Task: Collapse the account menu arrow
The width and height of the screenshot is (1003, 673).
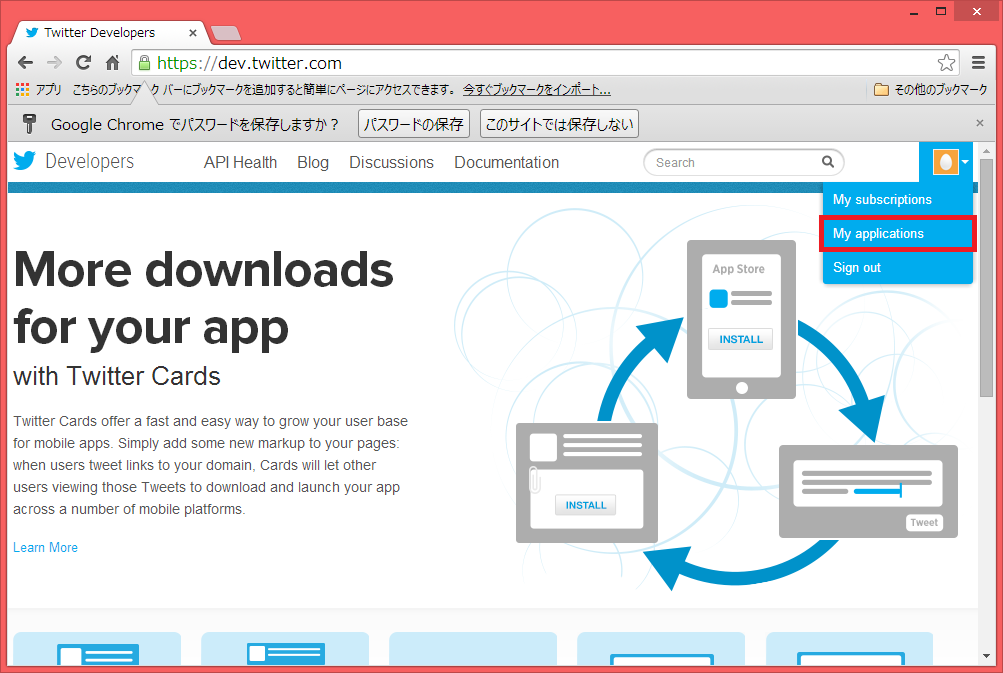Action: (x=965, y=162)
